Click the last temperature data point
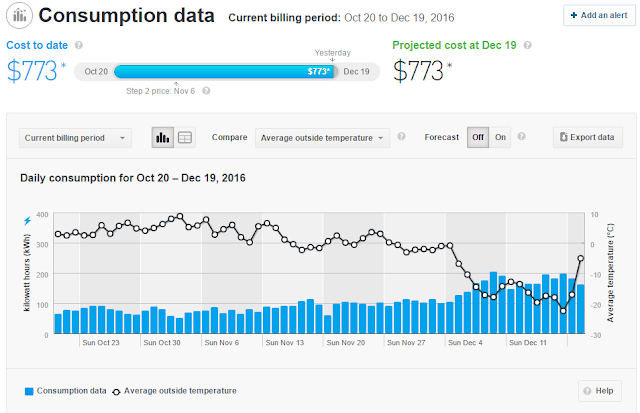Screen dimensions: 640x413 point(580,258)
